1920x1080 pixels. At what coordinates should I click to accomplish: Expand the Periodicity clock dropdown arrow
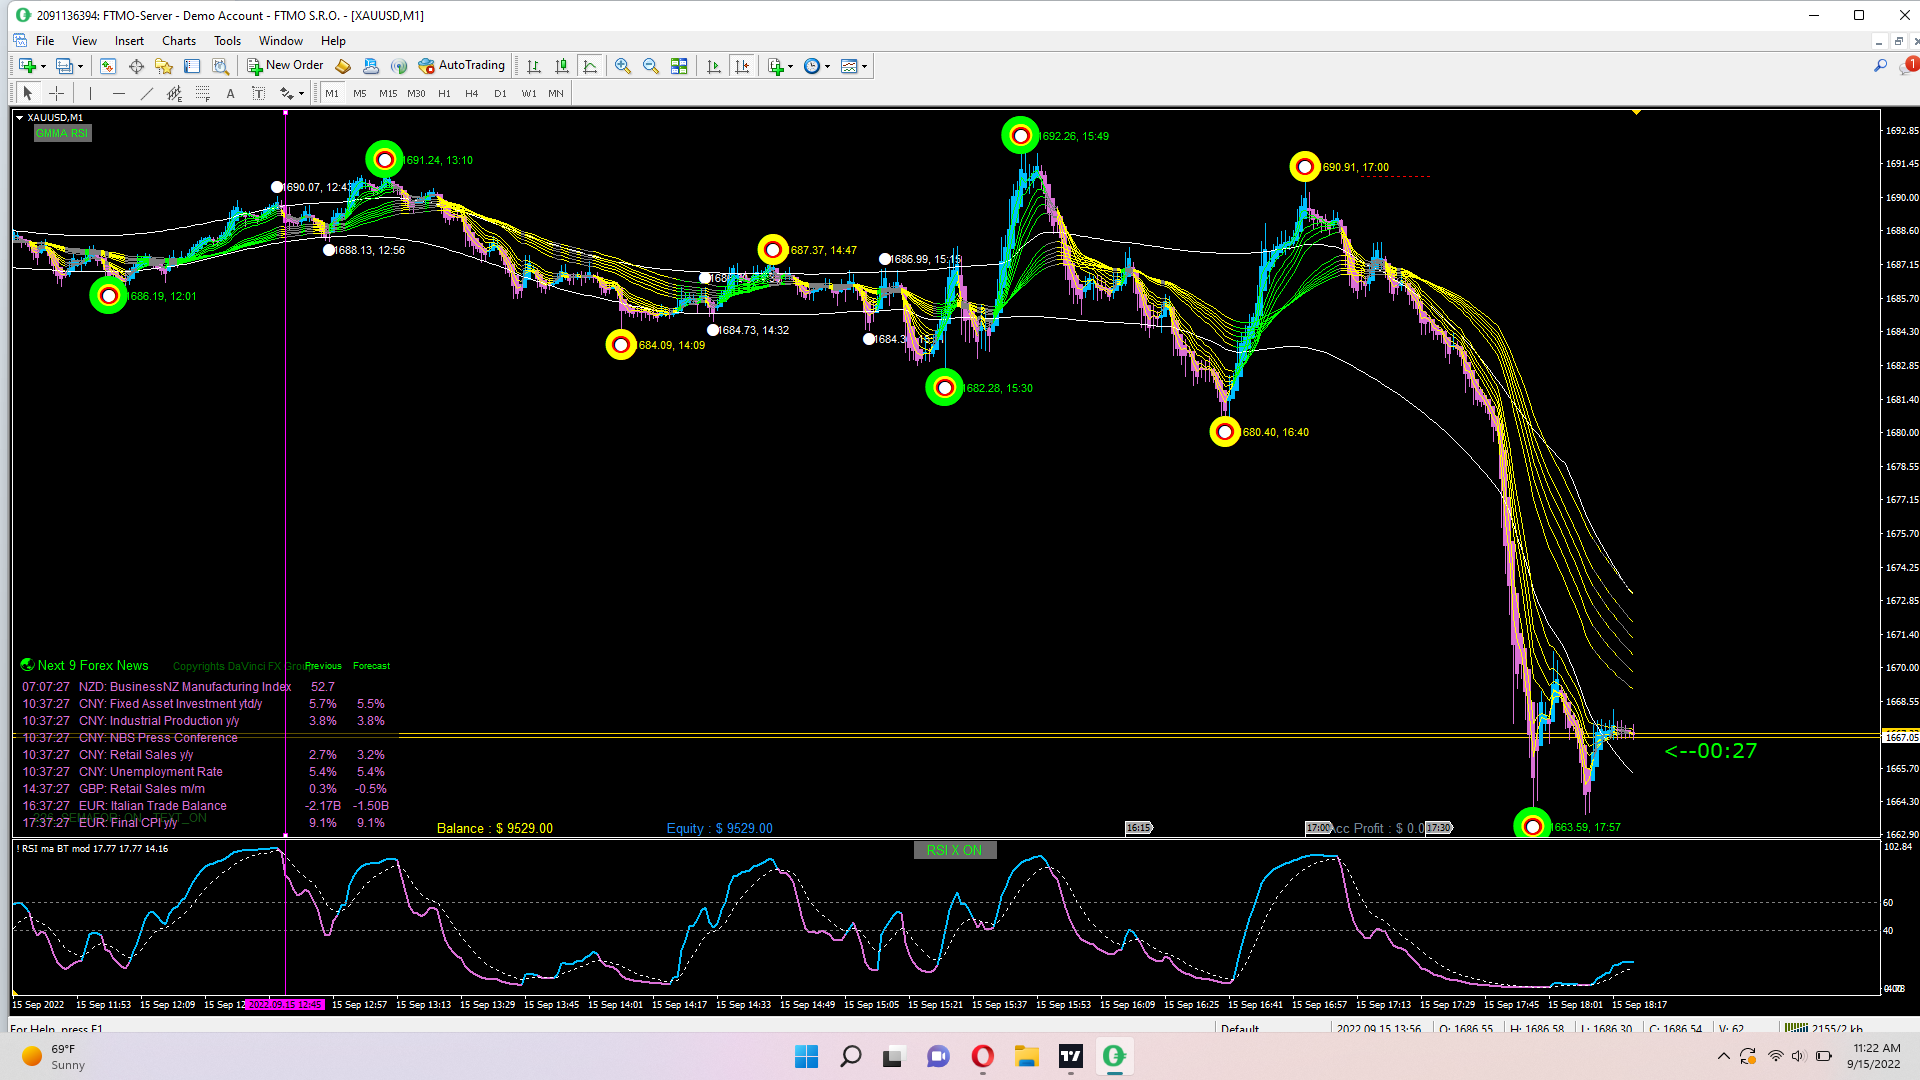(827, 67)
